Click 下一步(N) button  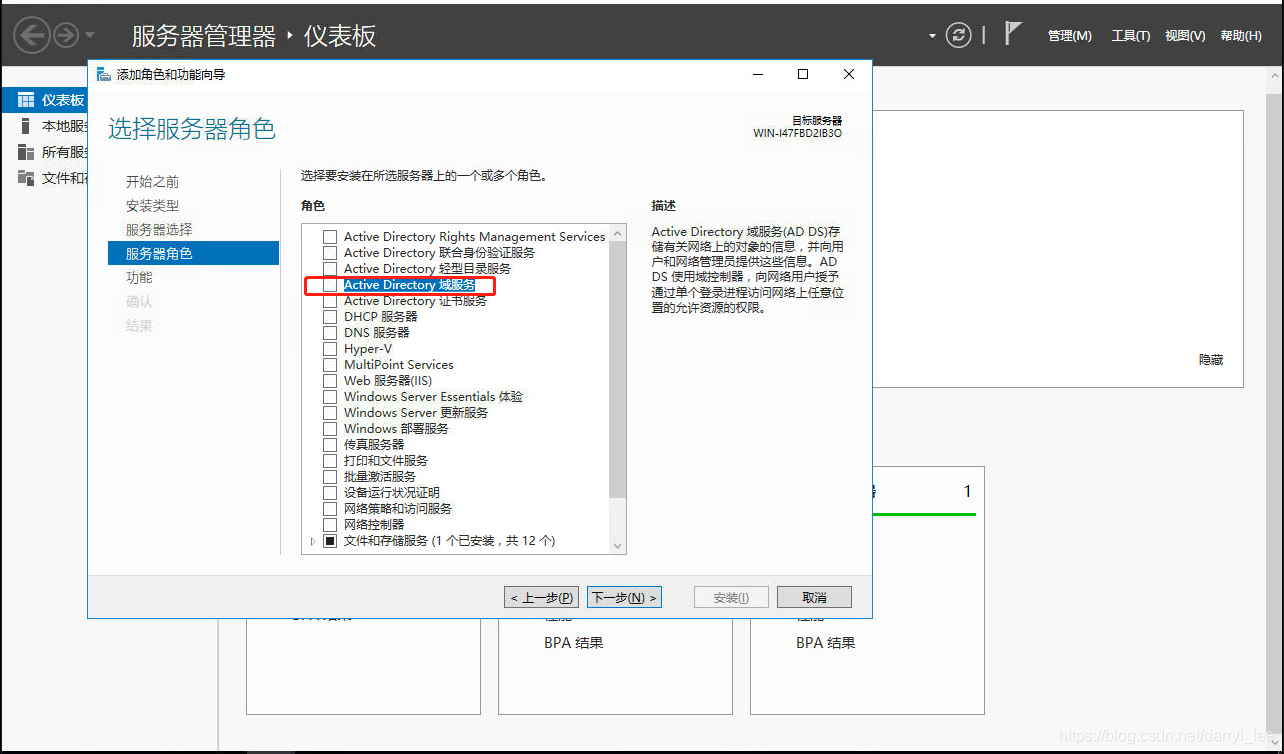coord(625,597)
